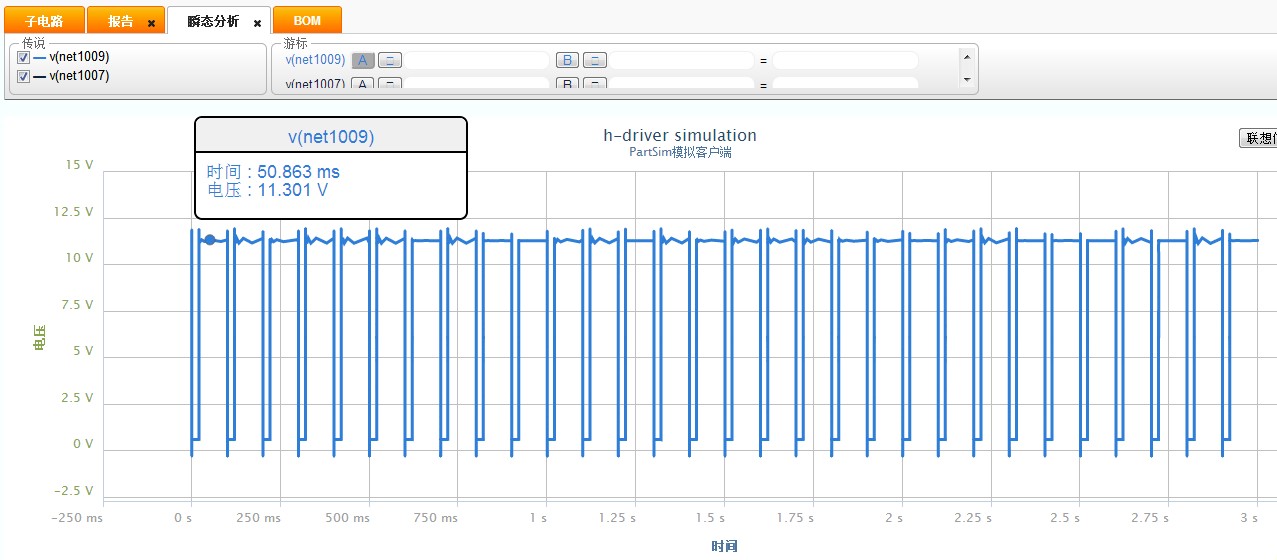Click the 联想 button at the chart's right edge
Screen dimensions: 1277x560
coord(1258,138)
